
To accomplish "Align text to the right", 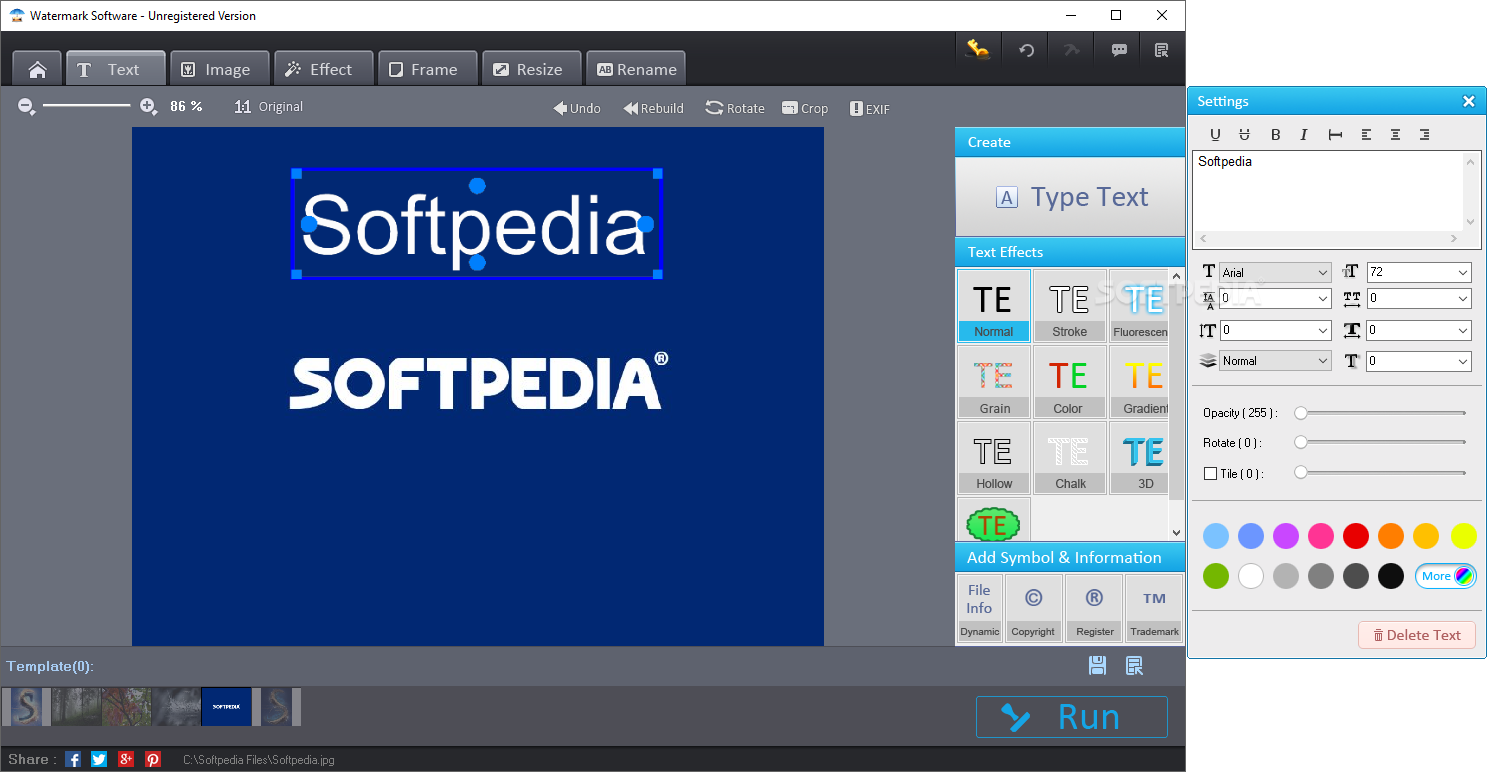I will click(x=1425, y=135).
